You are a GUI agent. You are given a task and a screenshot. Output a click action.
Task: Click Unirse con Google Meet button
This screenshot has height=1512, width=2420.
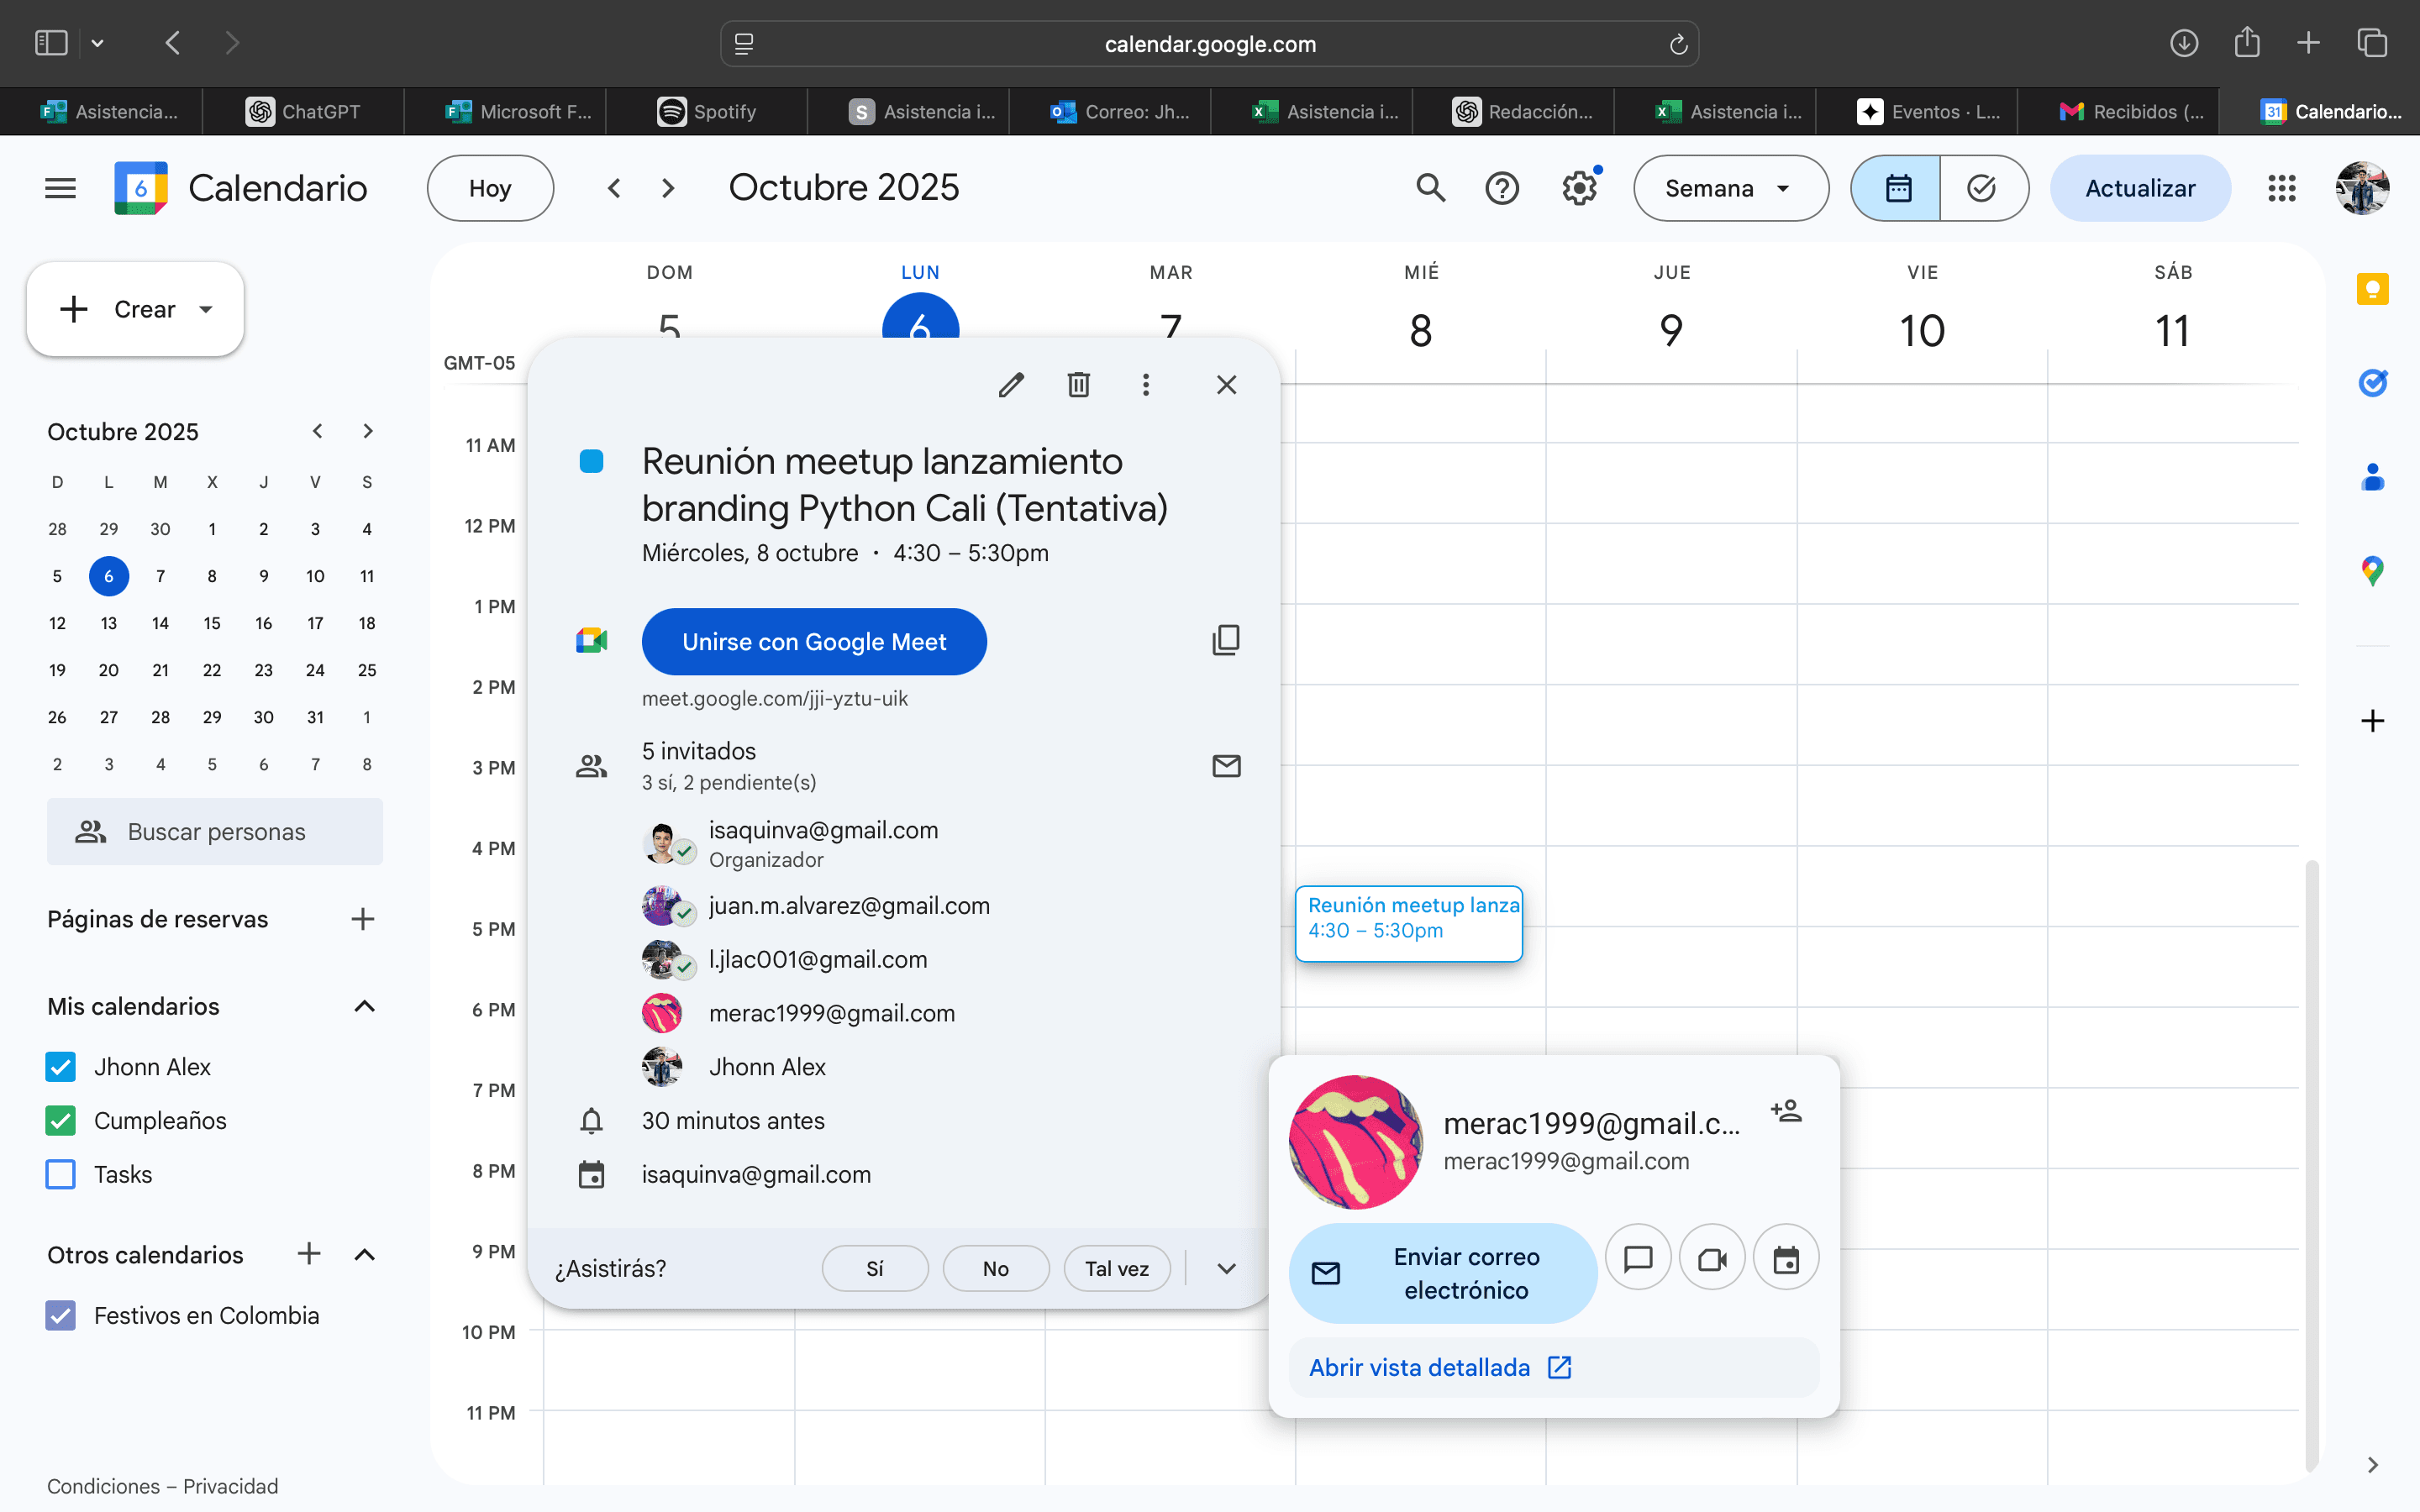813,642
